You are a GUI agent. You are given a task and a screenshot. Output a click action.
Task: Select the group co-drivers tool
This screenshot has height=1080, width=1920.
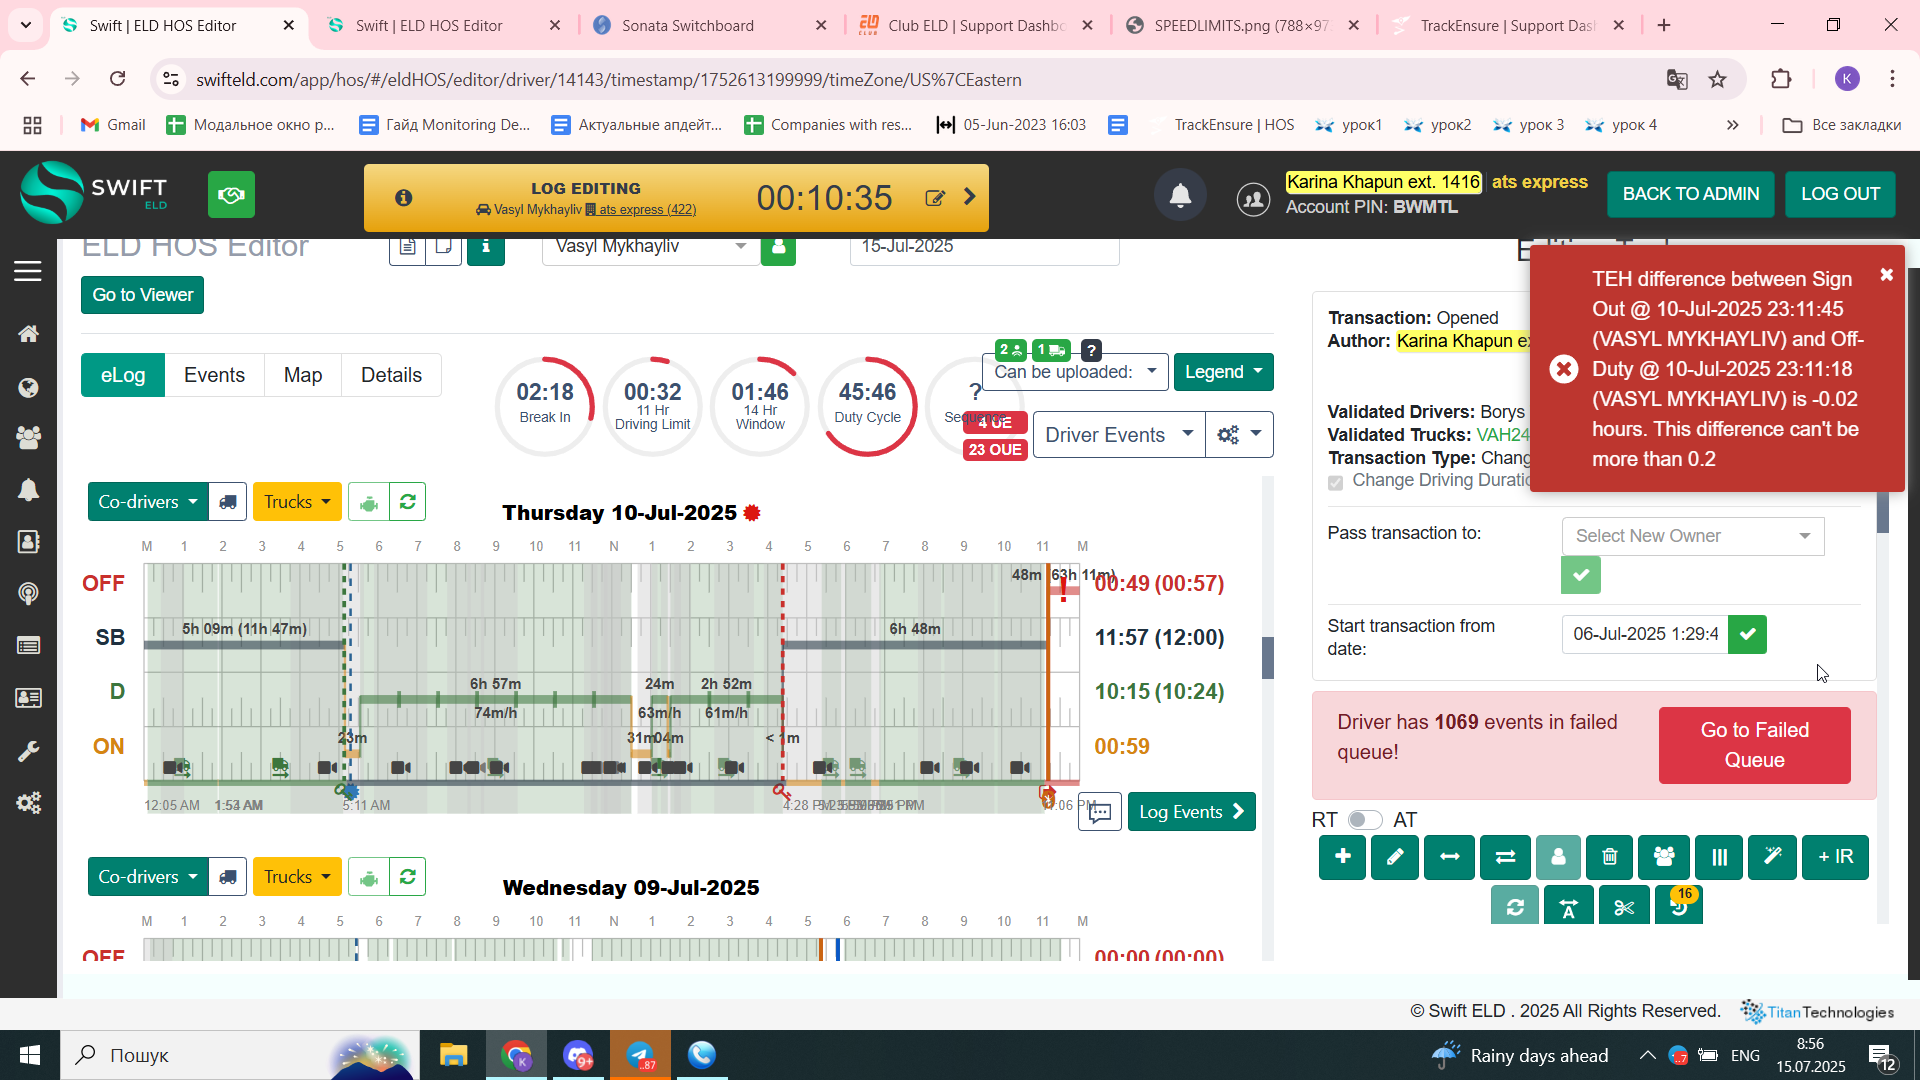pyautogui.click(x=1664, y=857)
